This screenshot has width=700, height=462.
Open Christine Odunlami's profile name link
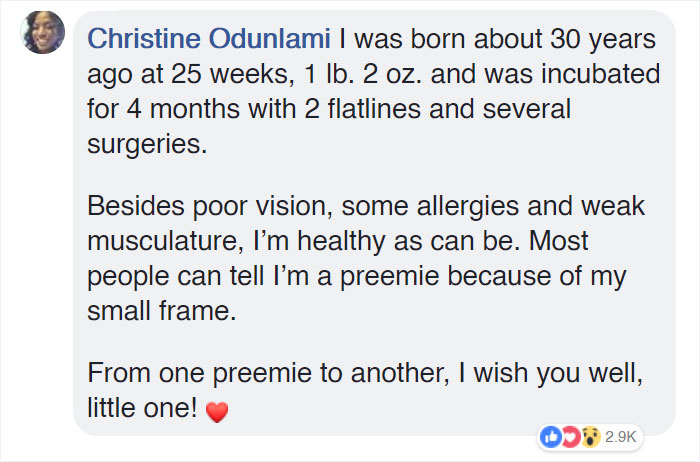click(210, 40)
